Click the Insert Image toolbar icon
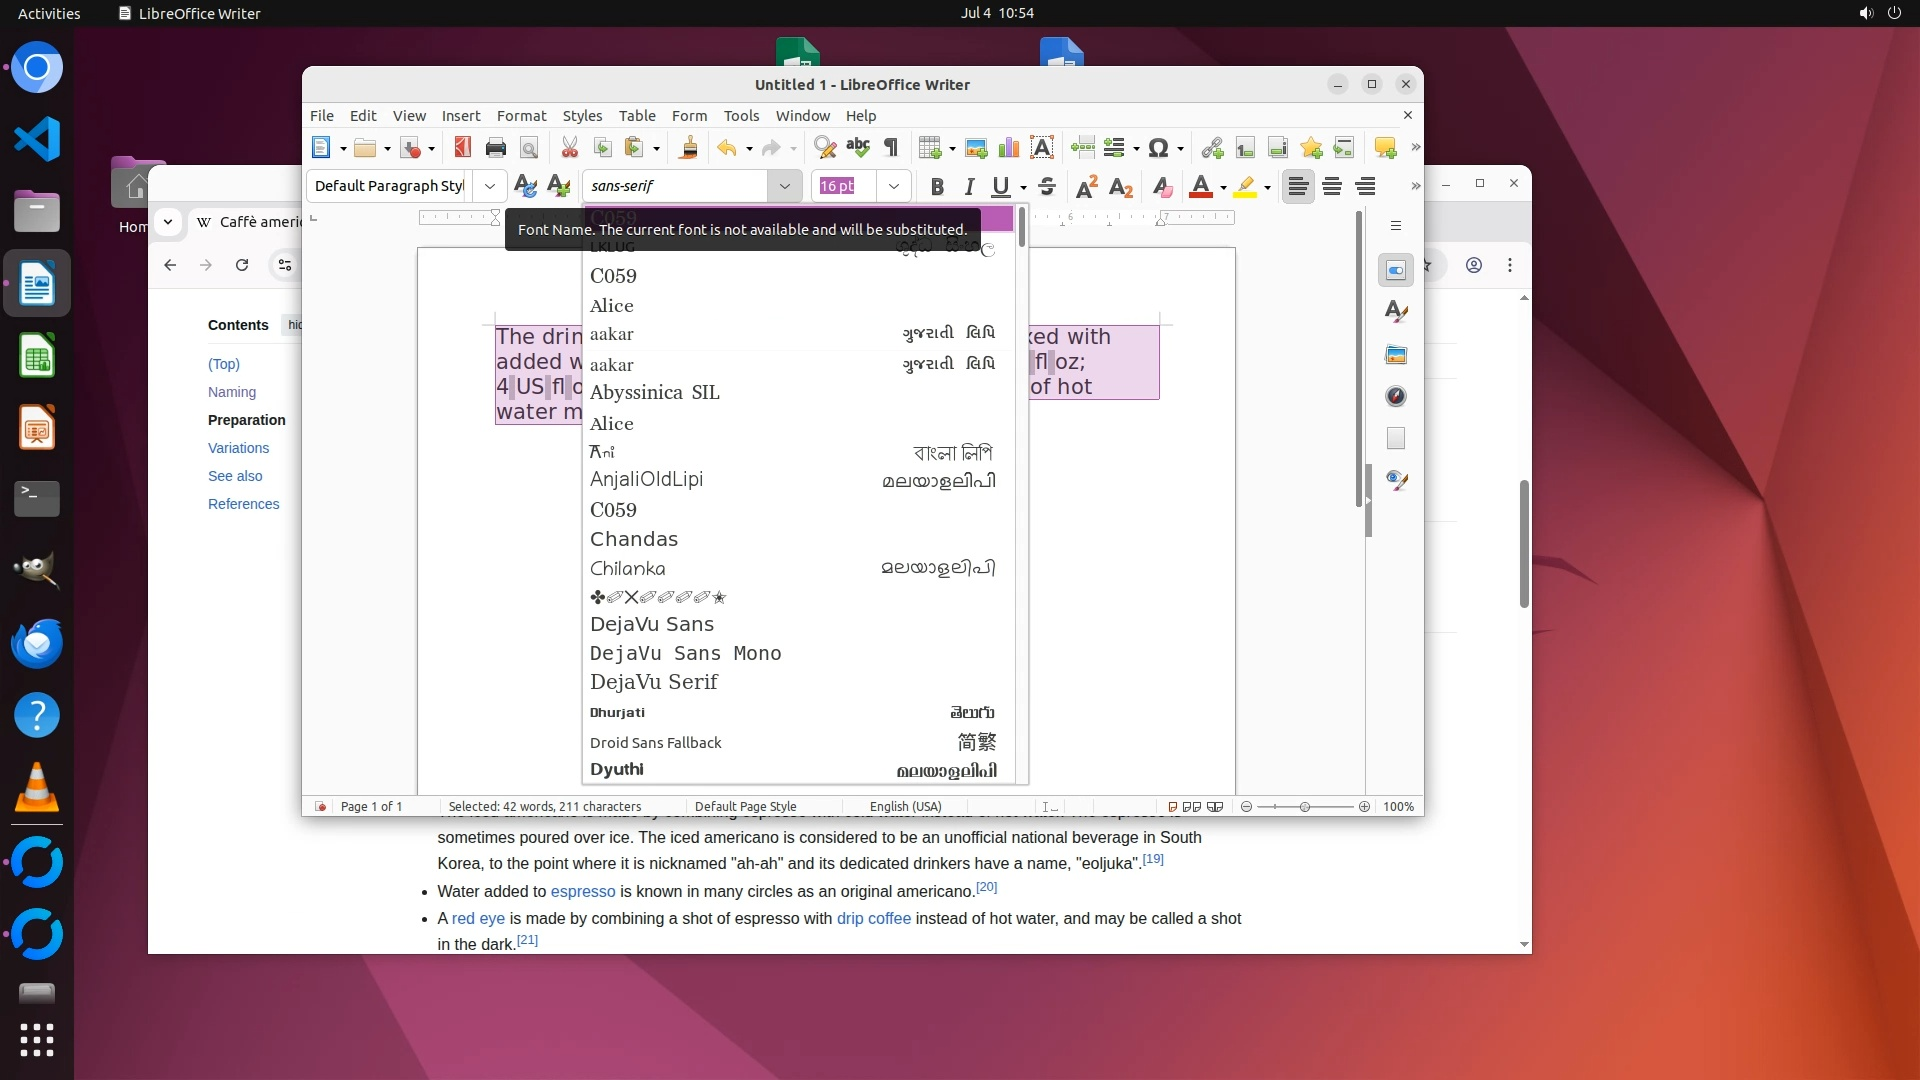The height and width of the screenshot is (1080, 1920). 976,148
